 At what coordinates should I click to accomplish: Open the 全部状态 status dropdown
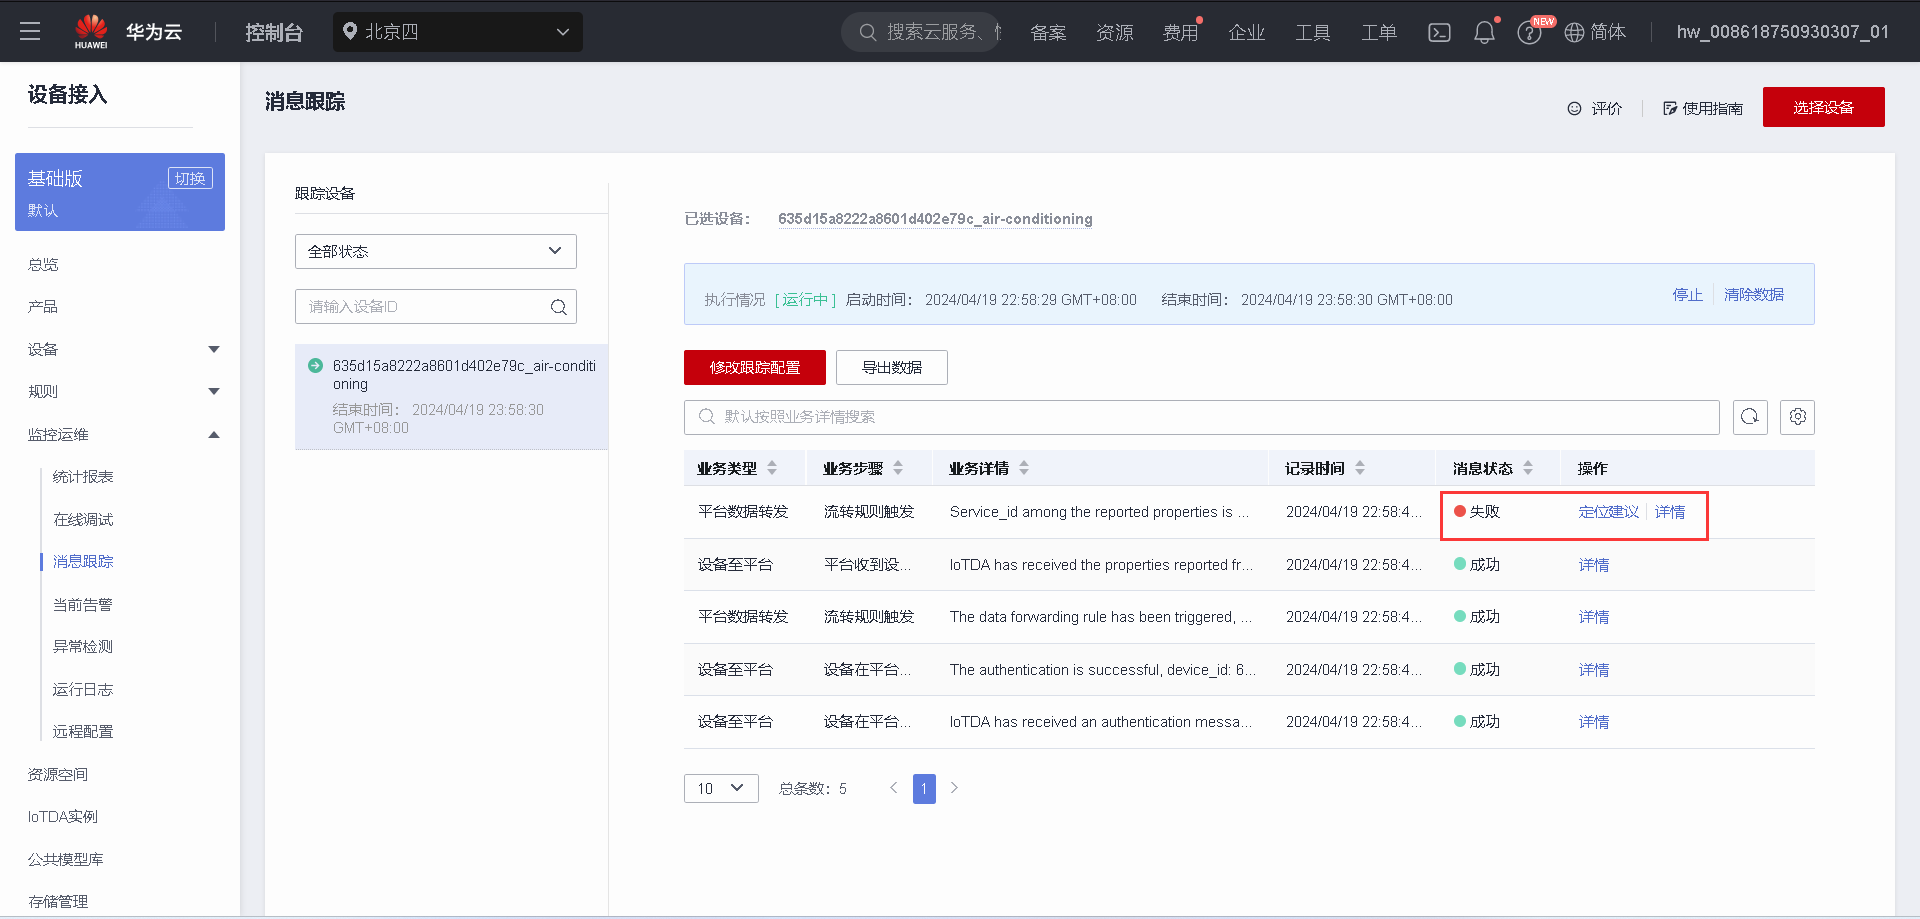pyautogui.click(x=435, y=251)
